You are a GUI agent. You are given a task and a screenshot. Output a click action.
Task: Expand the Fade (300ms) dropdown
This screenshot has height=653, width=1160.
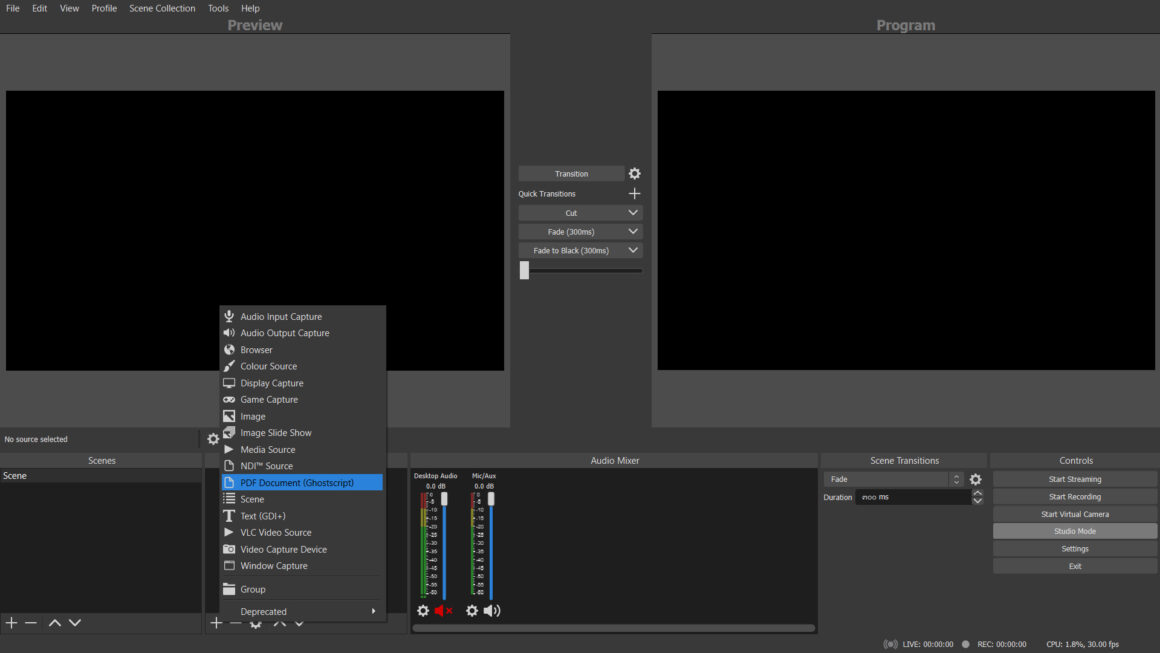pyautogui.click(x=631, y=231)
